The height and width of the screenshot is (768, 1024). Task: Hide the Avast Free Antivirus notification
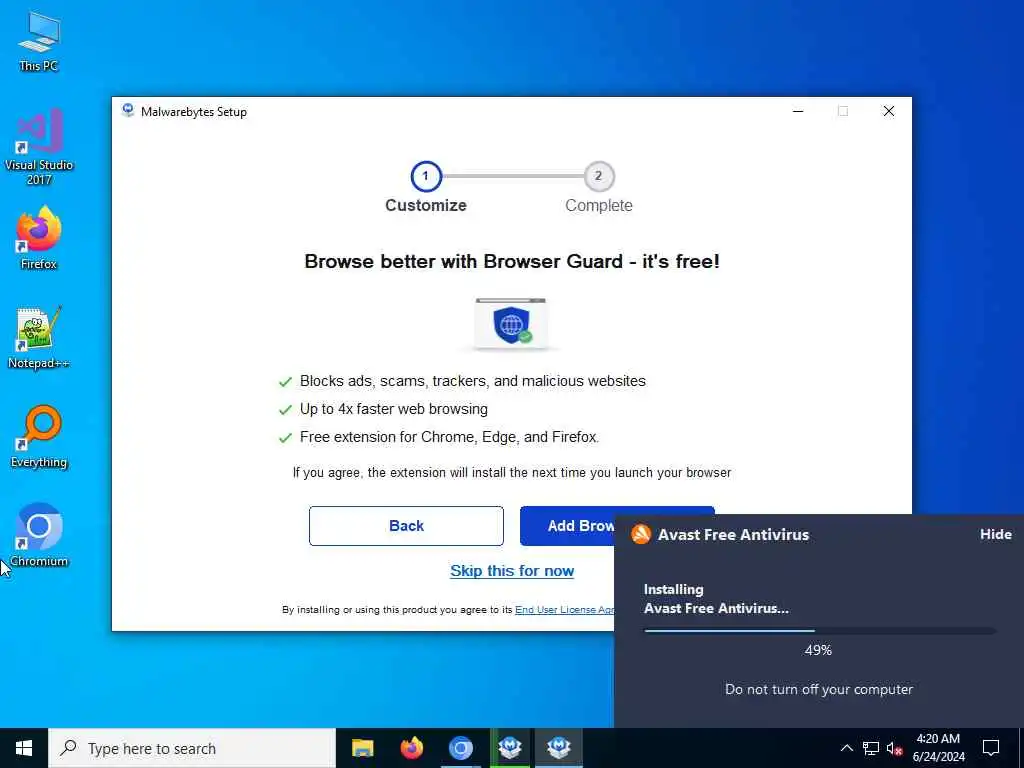[x=995, y=534]
